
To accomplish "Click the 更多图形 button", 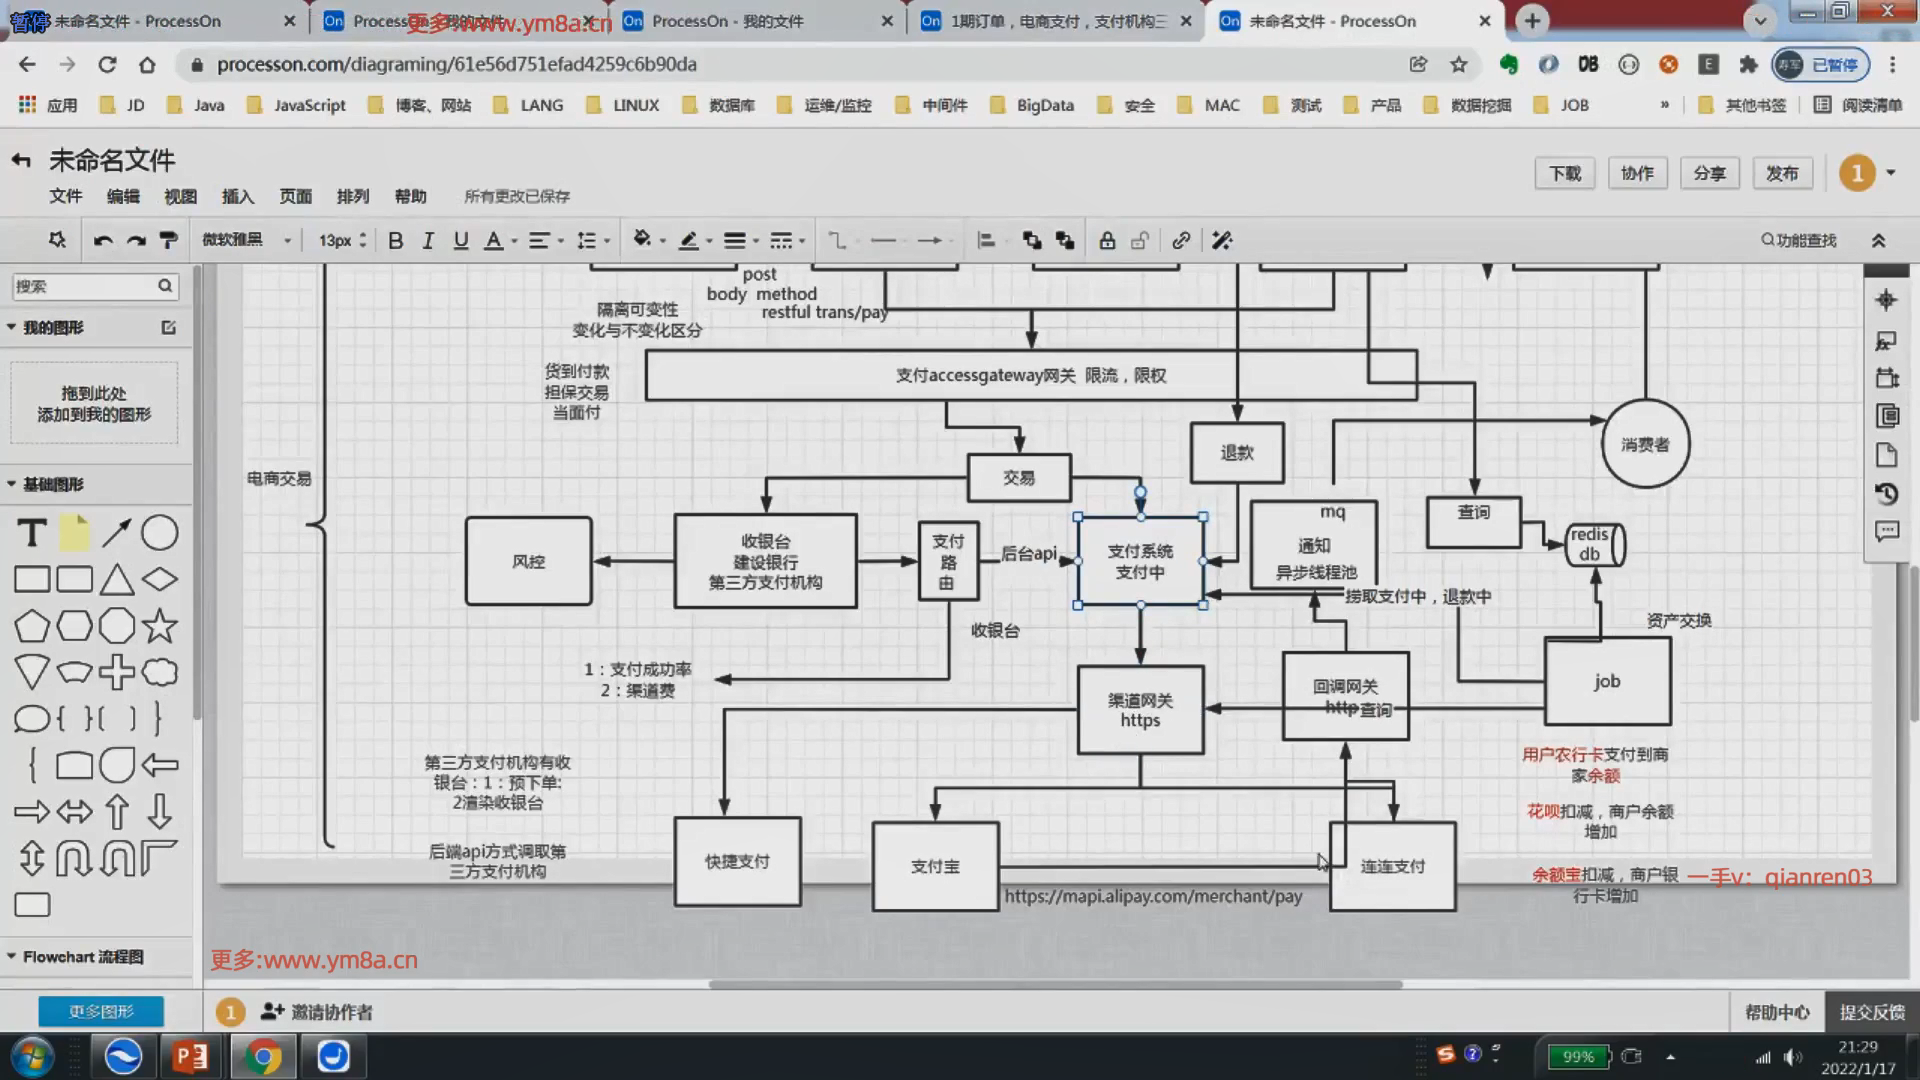I will [101, 1011].
